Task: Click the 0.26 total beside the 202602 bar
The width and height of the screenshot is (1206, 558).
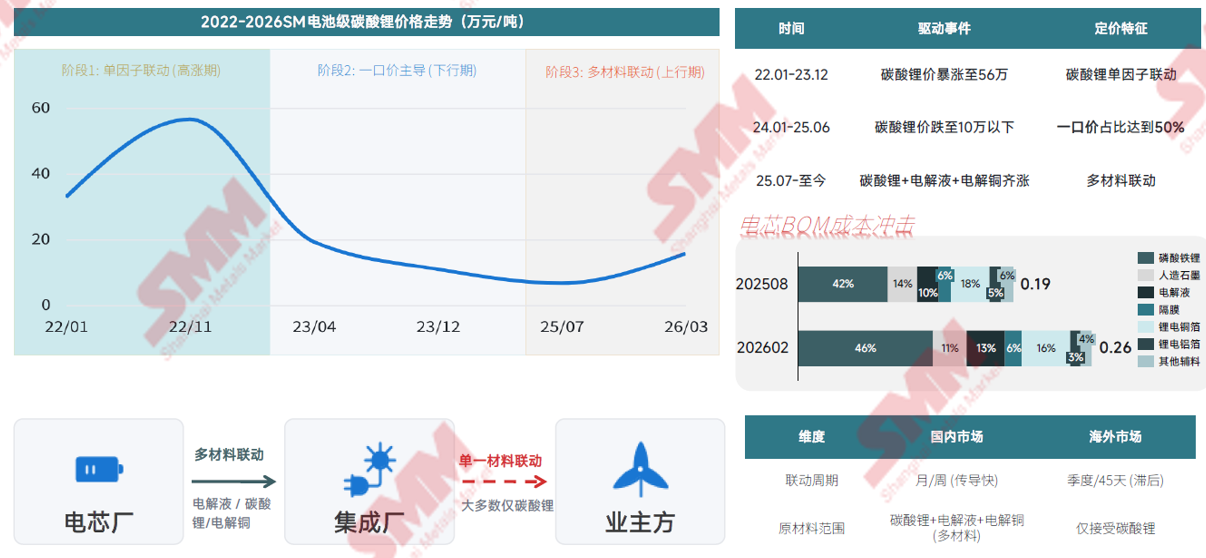Action: click(1115, 347)
